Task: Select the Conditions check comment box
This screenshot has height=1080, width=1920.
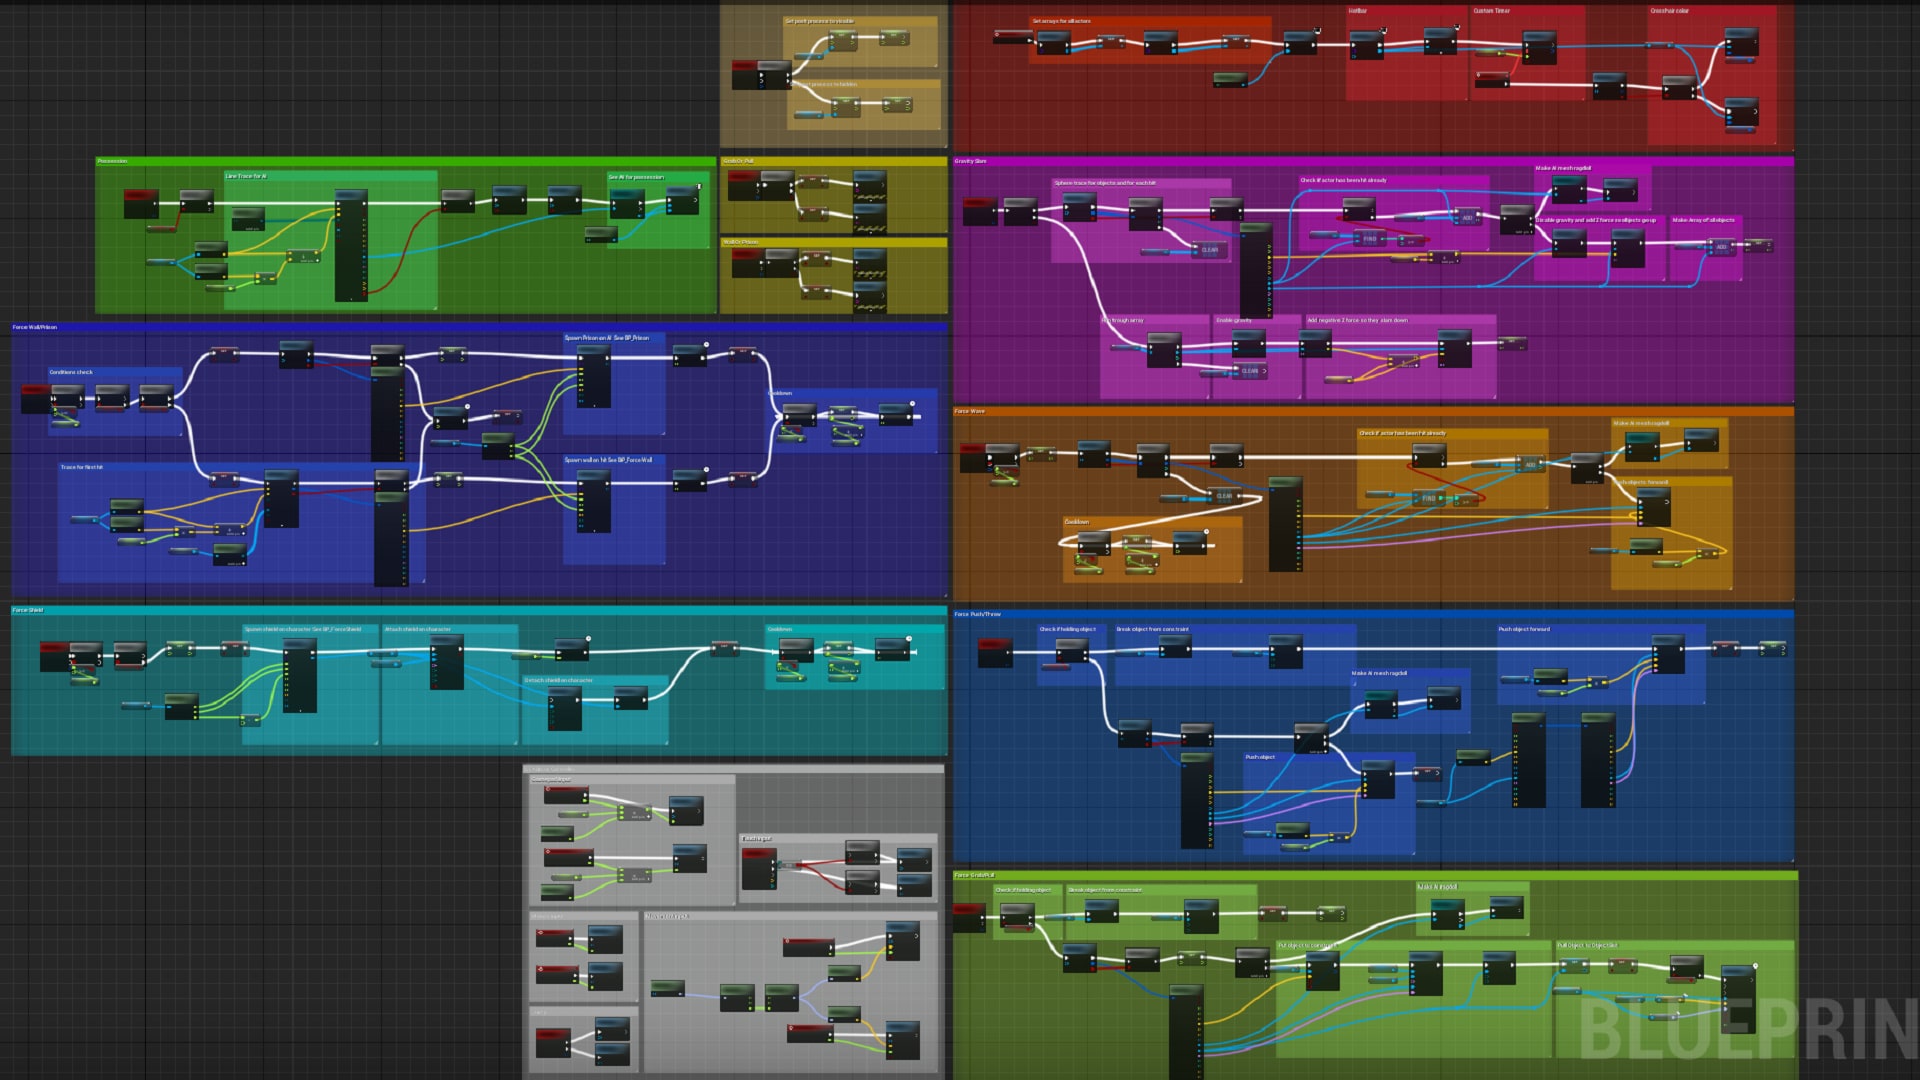Action: pyautogui.click(x=71, y=372)
